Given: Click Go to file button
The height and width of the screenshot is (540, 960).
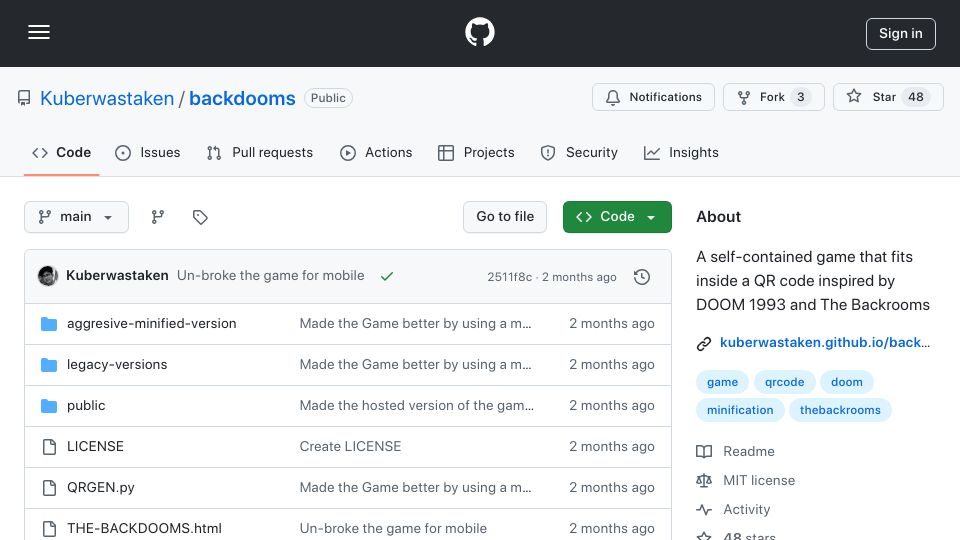Looking at the screenshot, I should 505,217.
